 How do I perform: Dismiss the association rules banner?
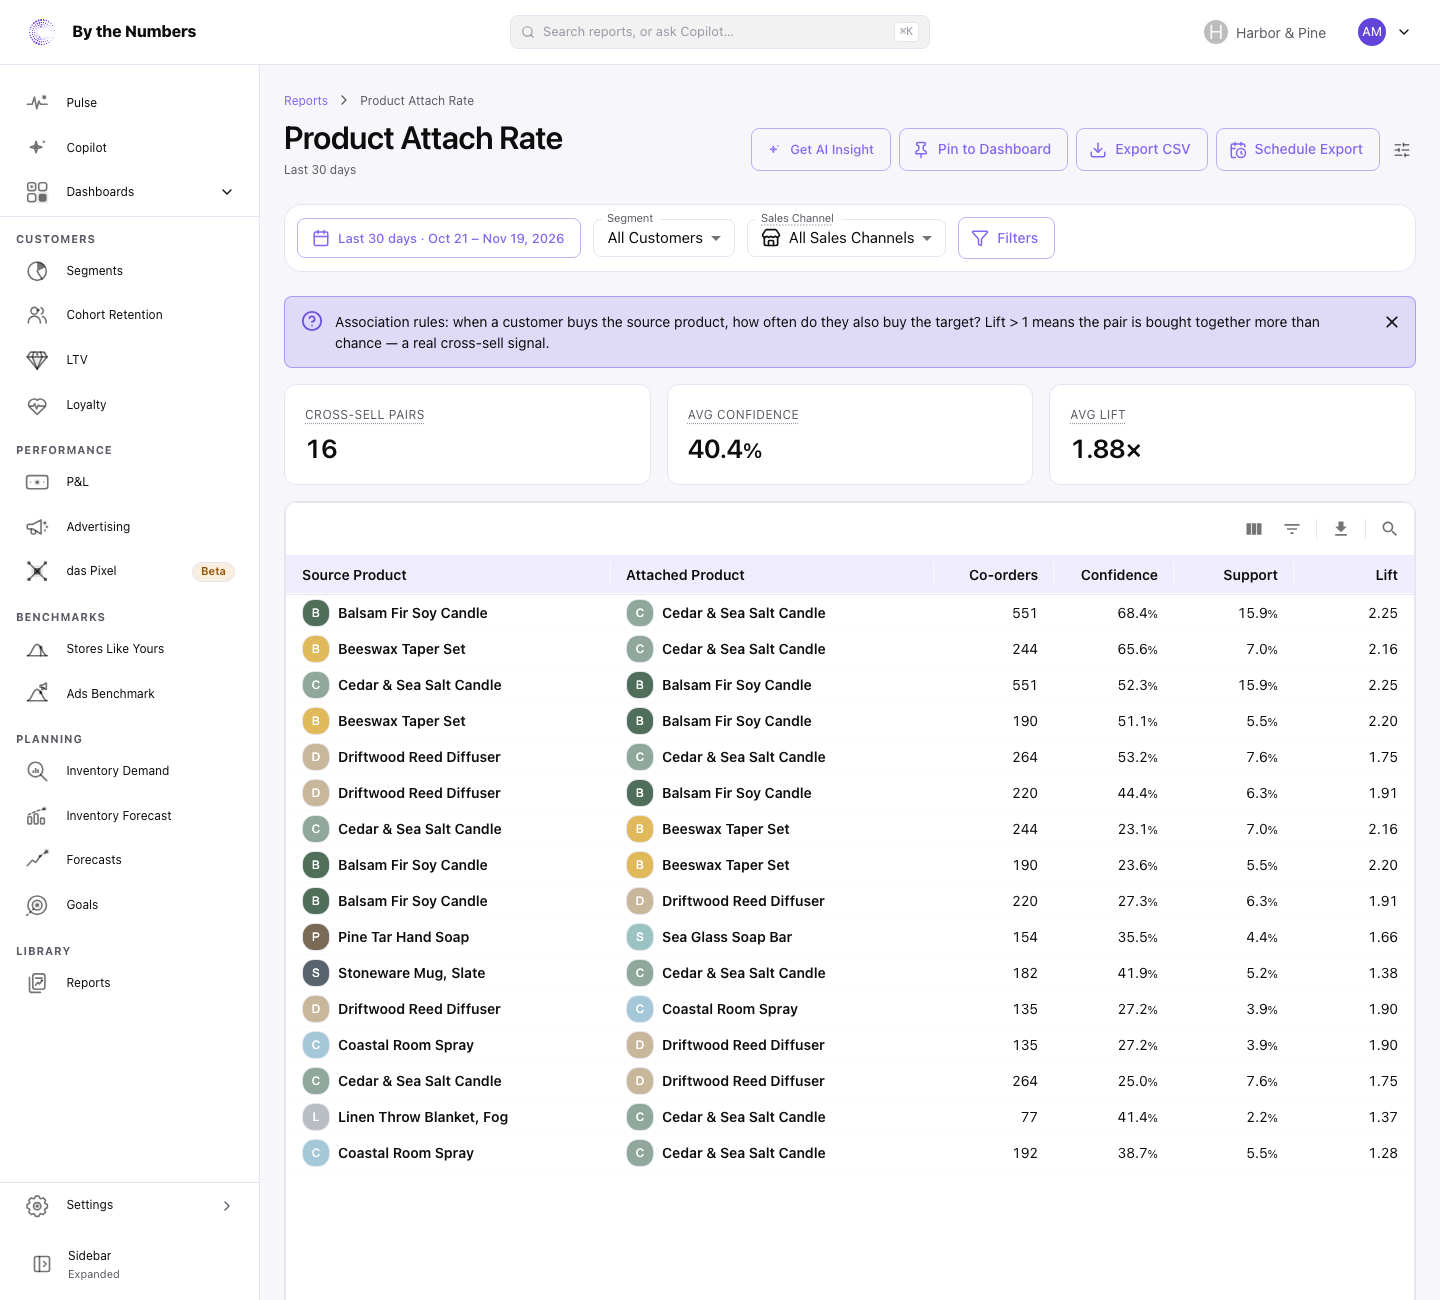tap(1392, 322)
